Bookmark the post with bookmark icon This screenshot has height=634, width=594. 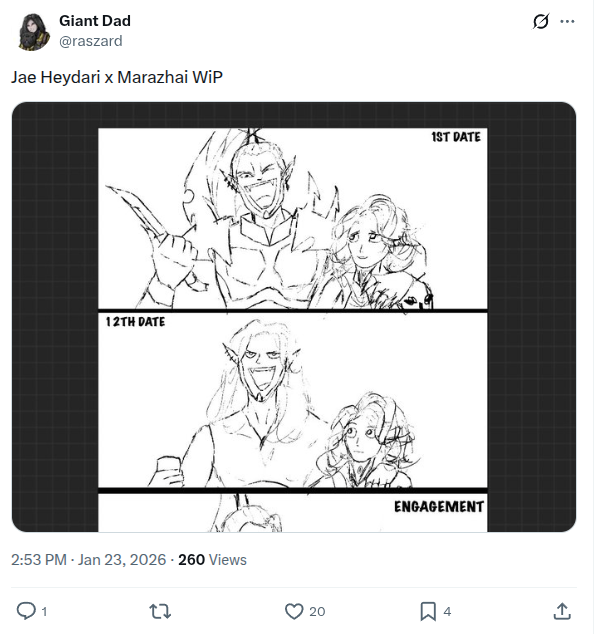coord(428,611)
